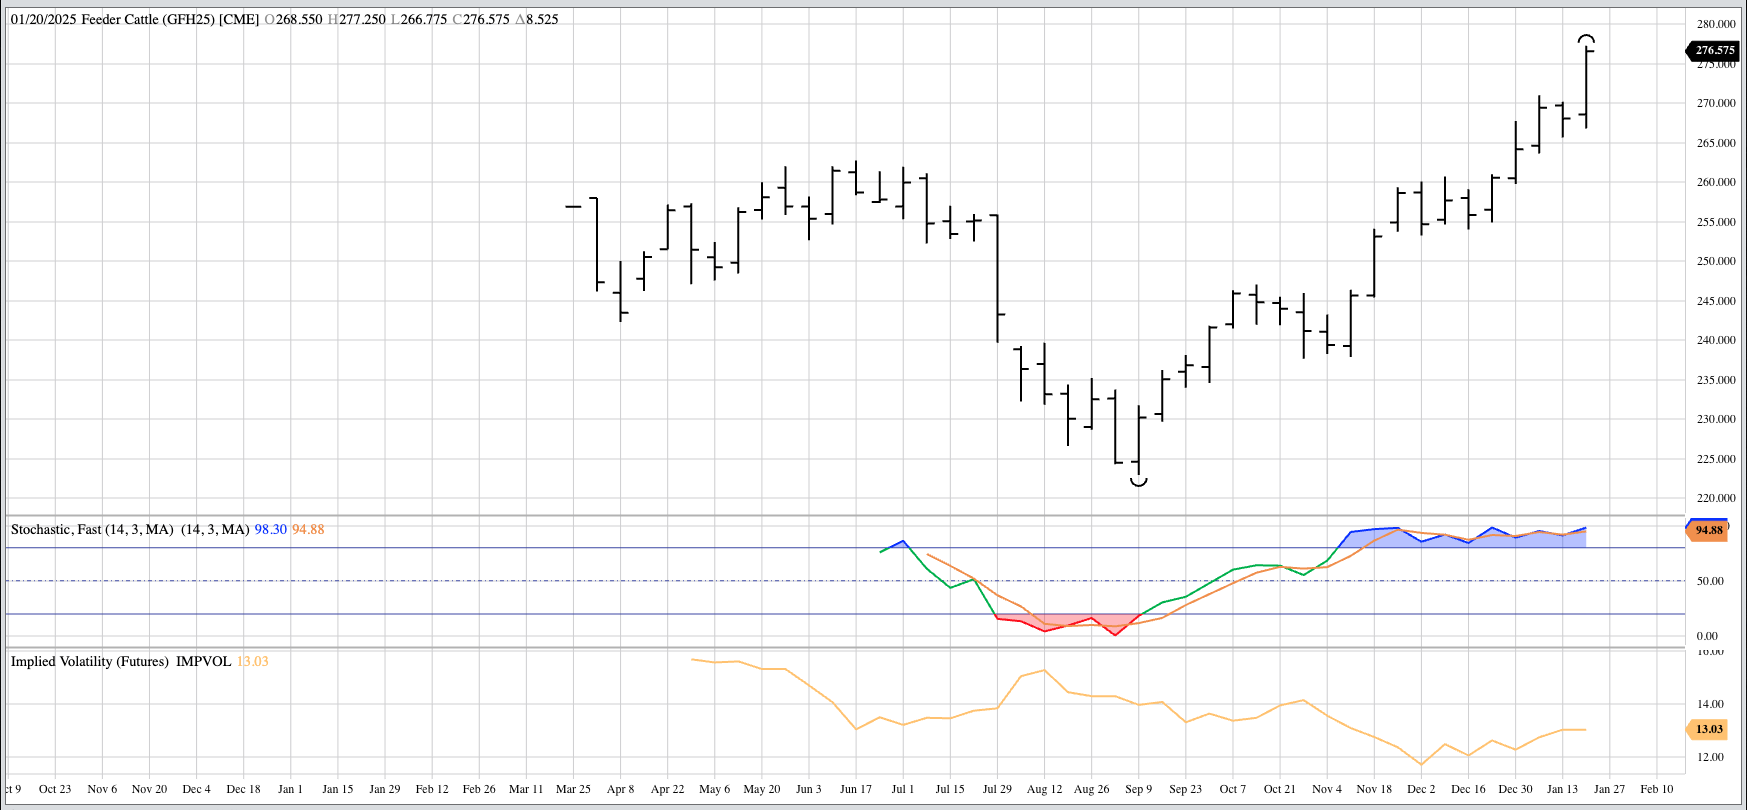Image resolution: width=1747 pixels, height=810 pixels.
Task: Click the 50.00 level on the stochastic axis
Action: tap(1709, 581)
